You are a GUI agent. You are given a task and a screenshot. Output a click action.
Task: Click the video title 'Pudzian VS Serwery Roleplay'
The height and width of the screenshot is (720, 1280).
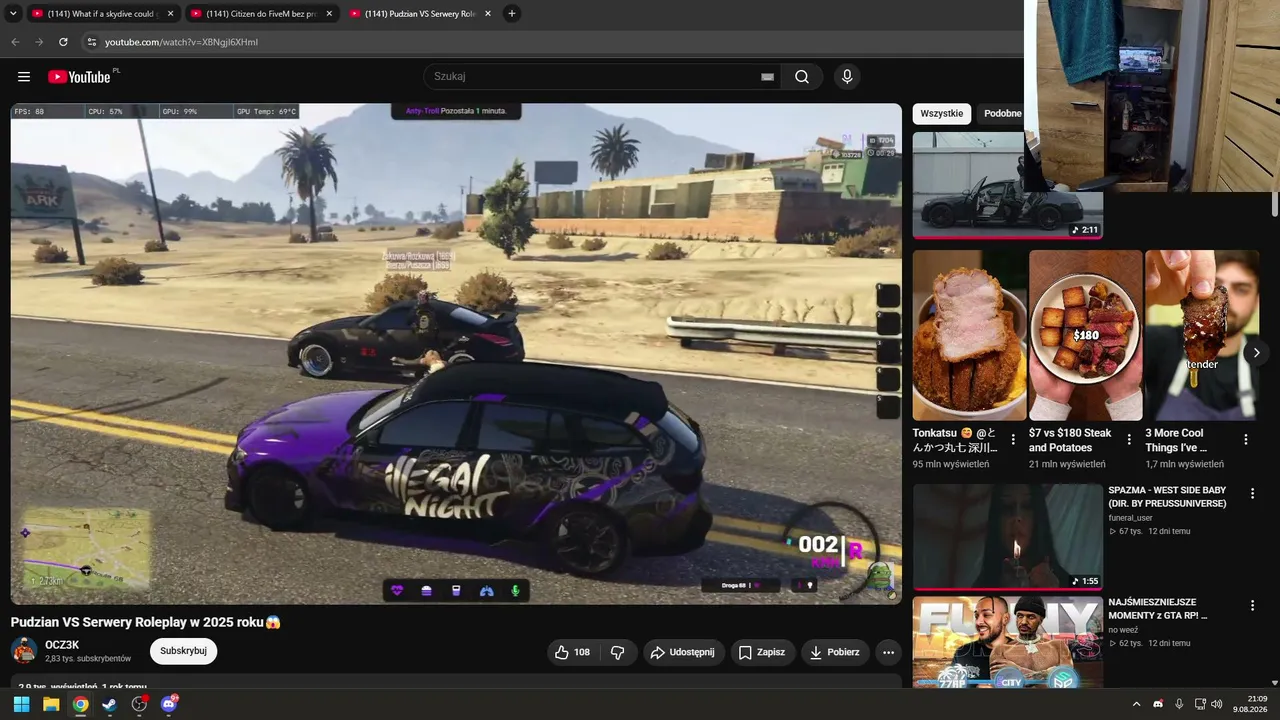pos(146,622)
